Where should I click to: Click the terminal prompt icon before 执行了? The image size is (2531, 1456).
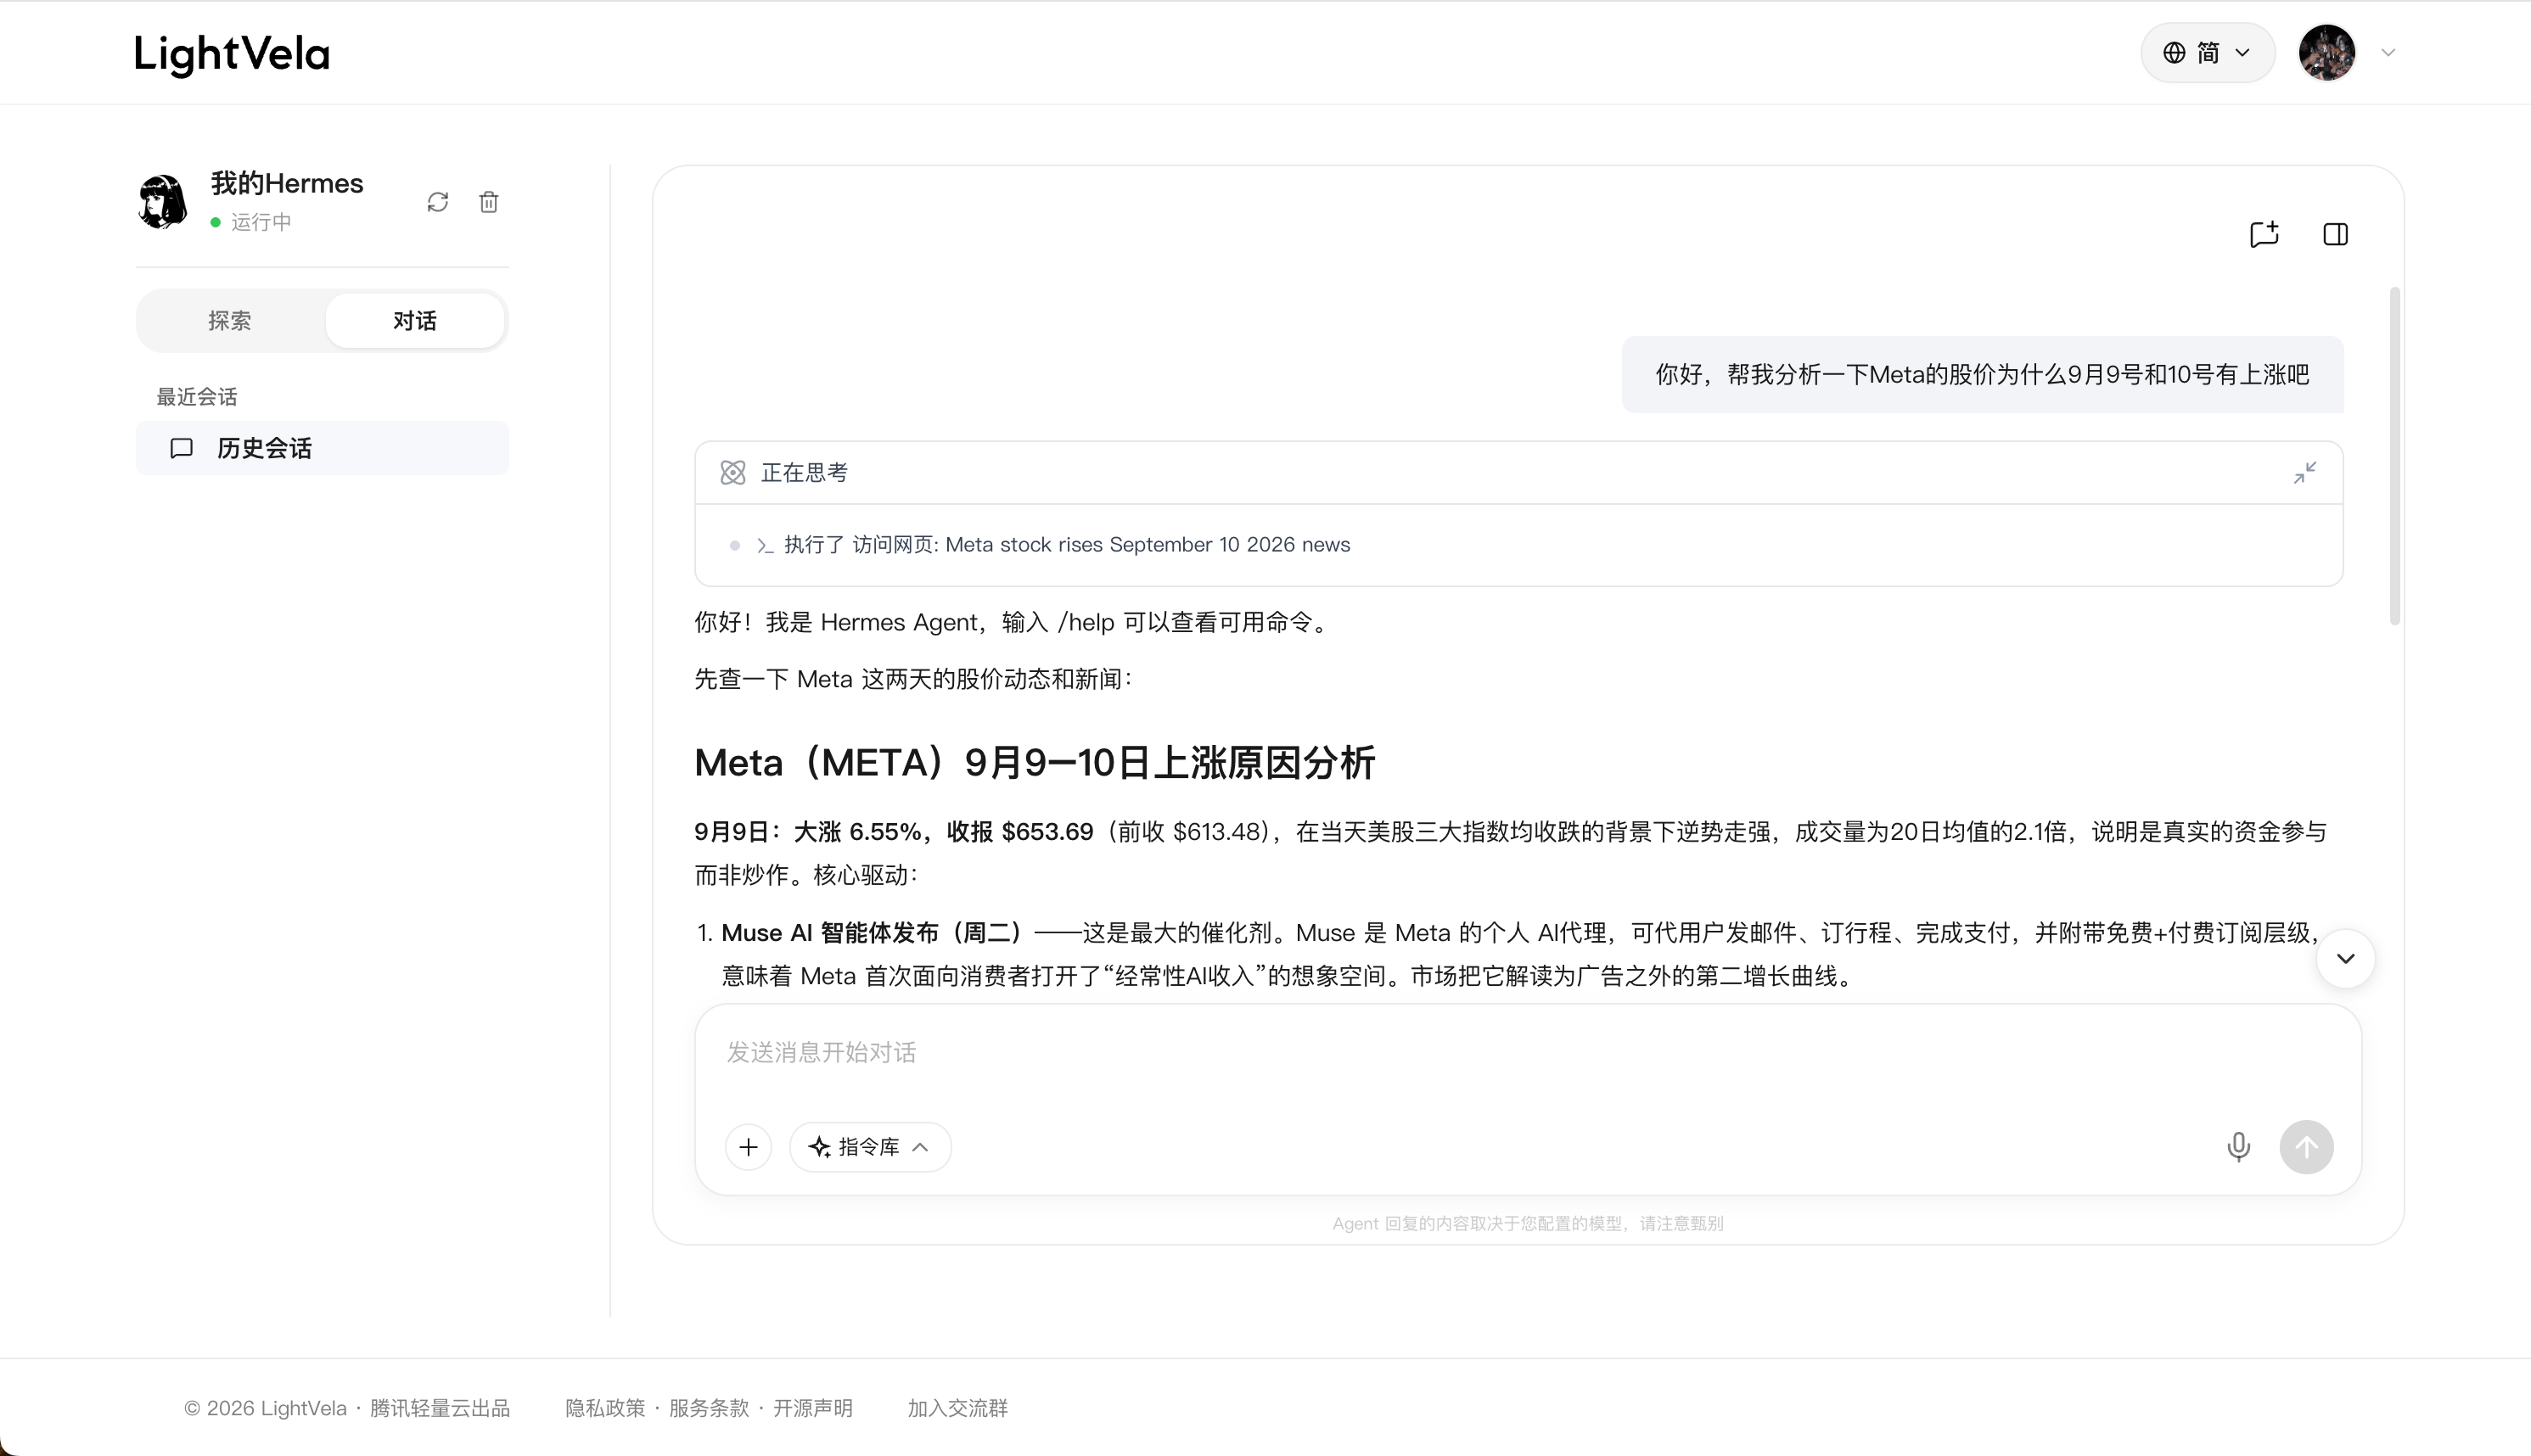765,545
